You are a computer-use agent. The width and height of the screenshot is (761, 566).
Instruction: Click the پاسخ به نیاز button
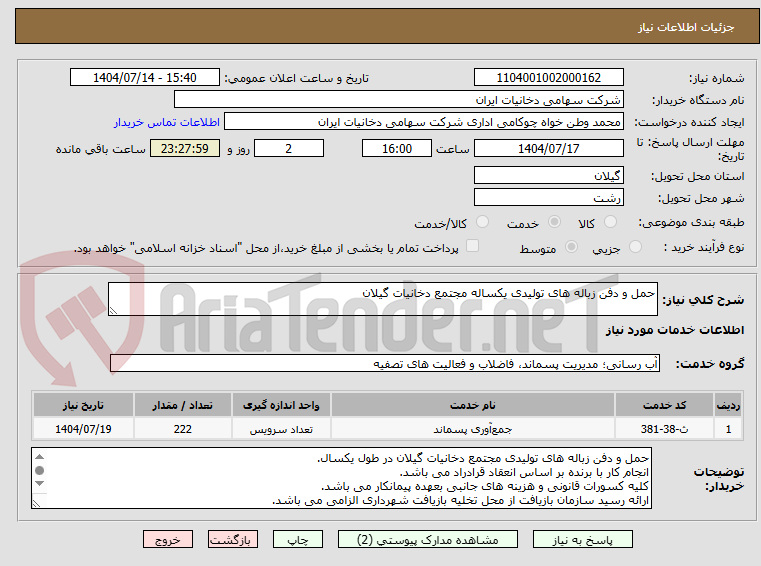[x=582, y=539]
